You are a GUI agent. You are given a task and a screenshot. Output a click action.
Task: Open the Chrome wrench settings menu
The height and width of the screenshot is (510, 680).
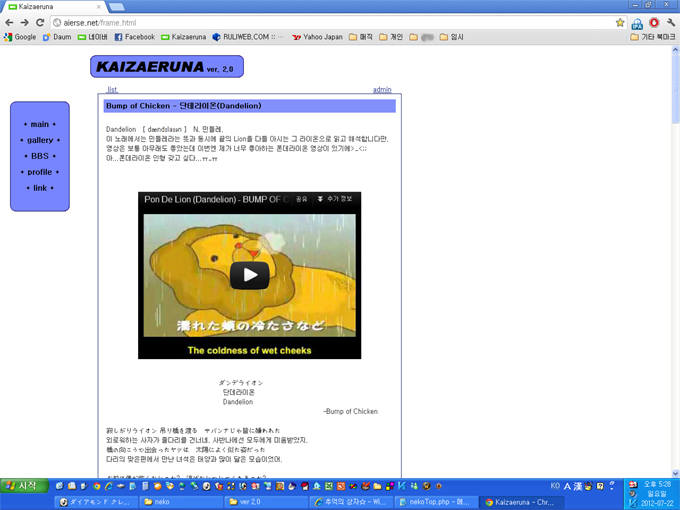click(670, 23)
